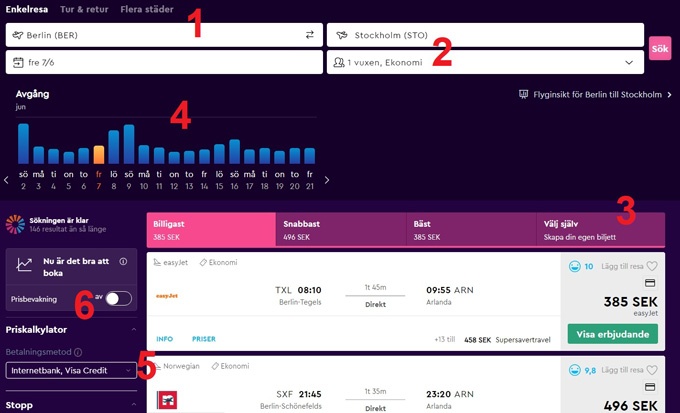680x413 pixels.
Task: Click the info icon in booking advice box
Action: (x=123, y=262)
